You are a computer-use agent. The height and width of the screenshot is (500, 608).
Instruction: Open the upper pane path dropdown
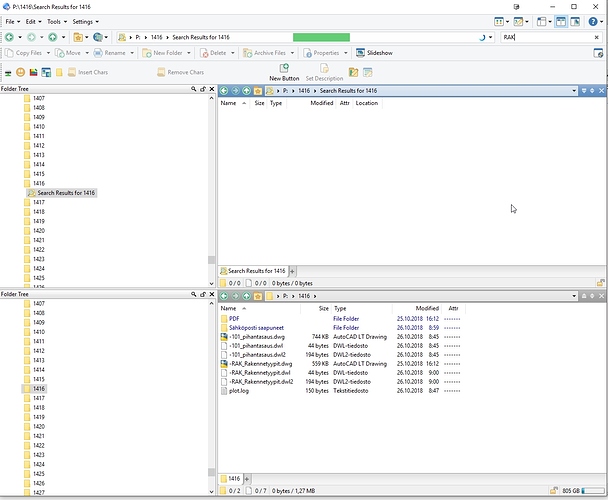pyautogui.click(x=574, y=91)
